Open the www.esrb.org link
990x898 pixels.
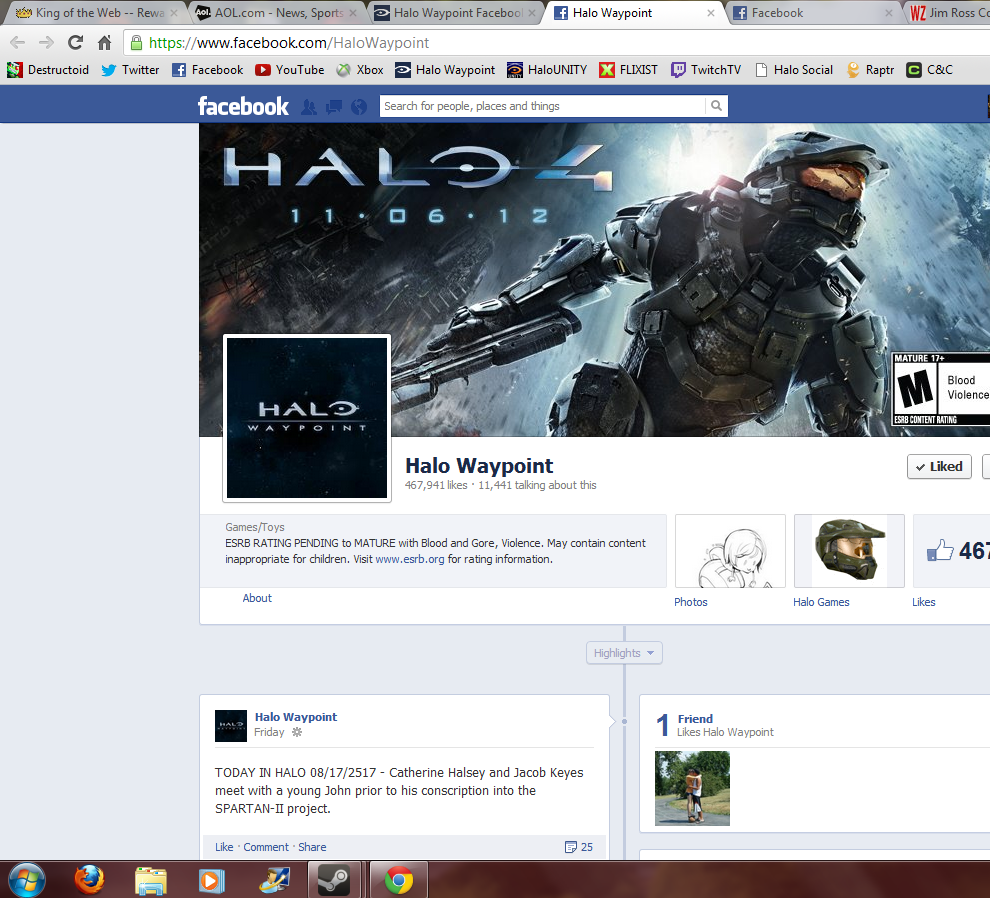410,559
